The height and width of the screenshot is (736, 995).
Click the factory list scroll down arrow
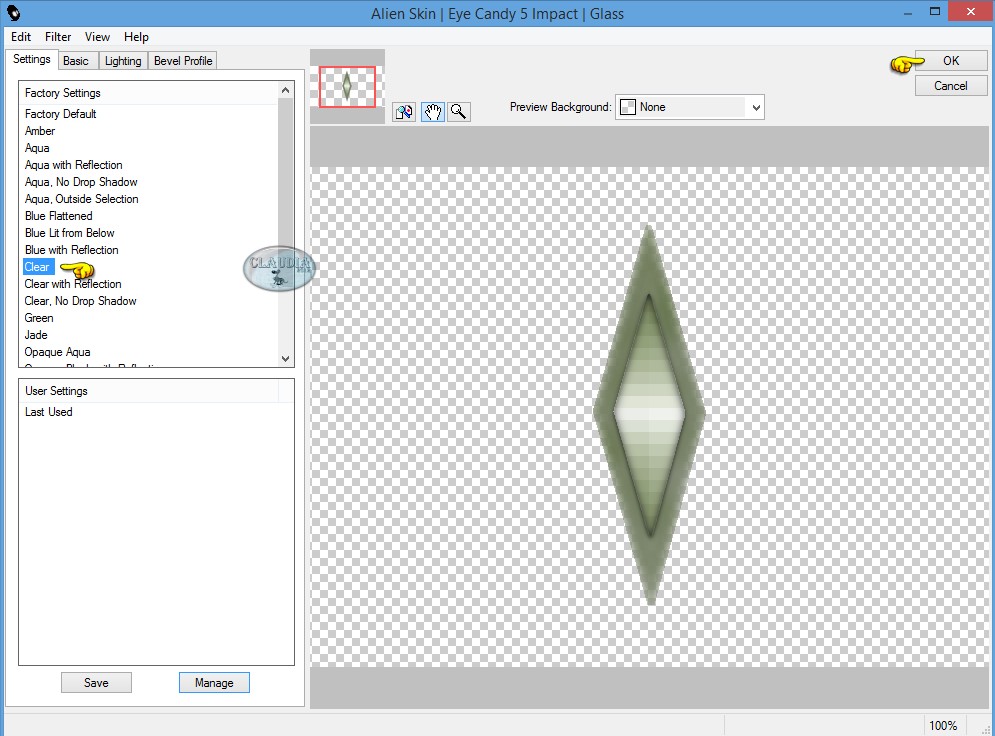[286, 358]
